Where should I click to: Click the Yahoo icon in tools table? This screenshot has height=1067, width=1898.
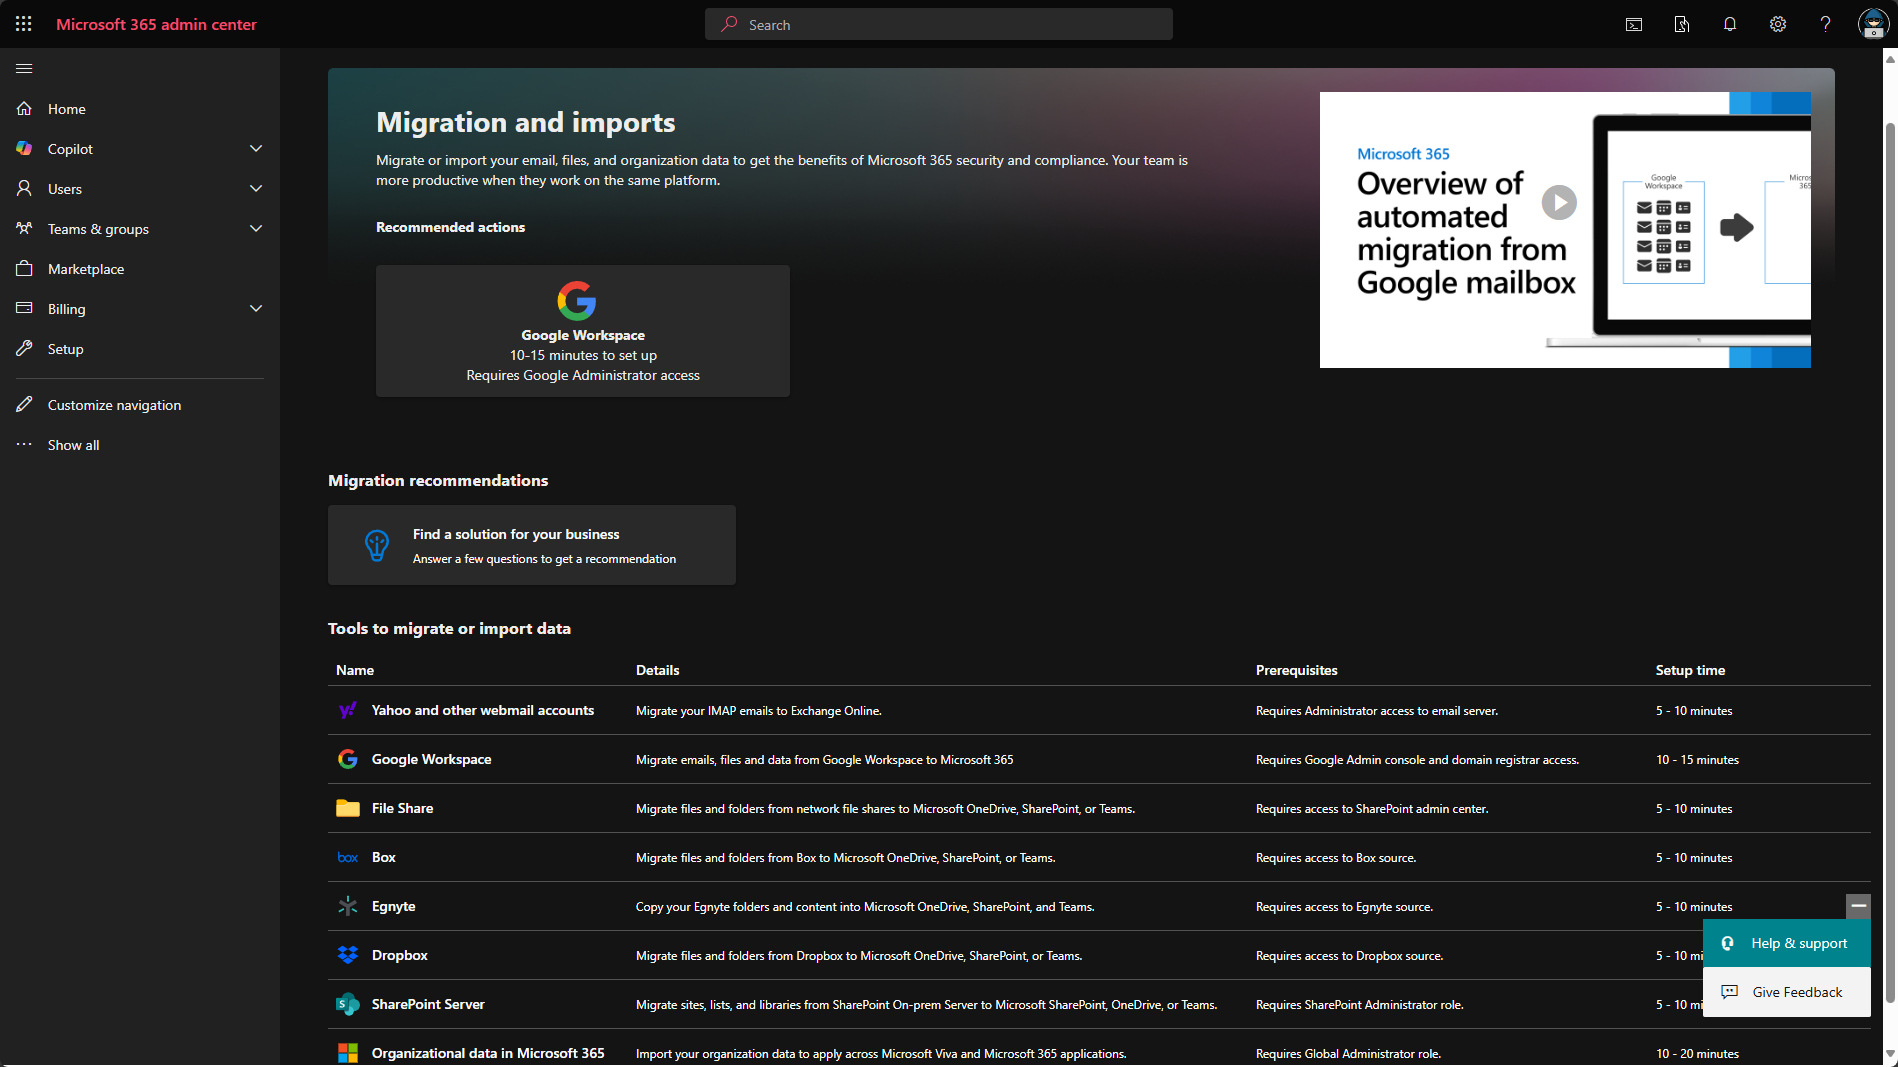[347, 710]
